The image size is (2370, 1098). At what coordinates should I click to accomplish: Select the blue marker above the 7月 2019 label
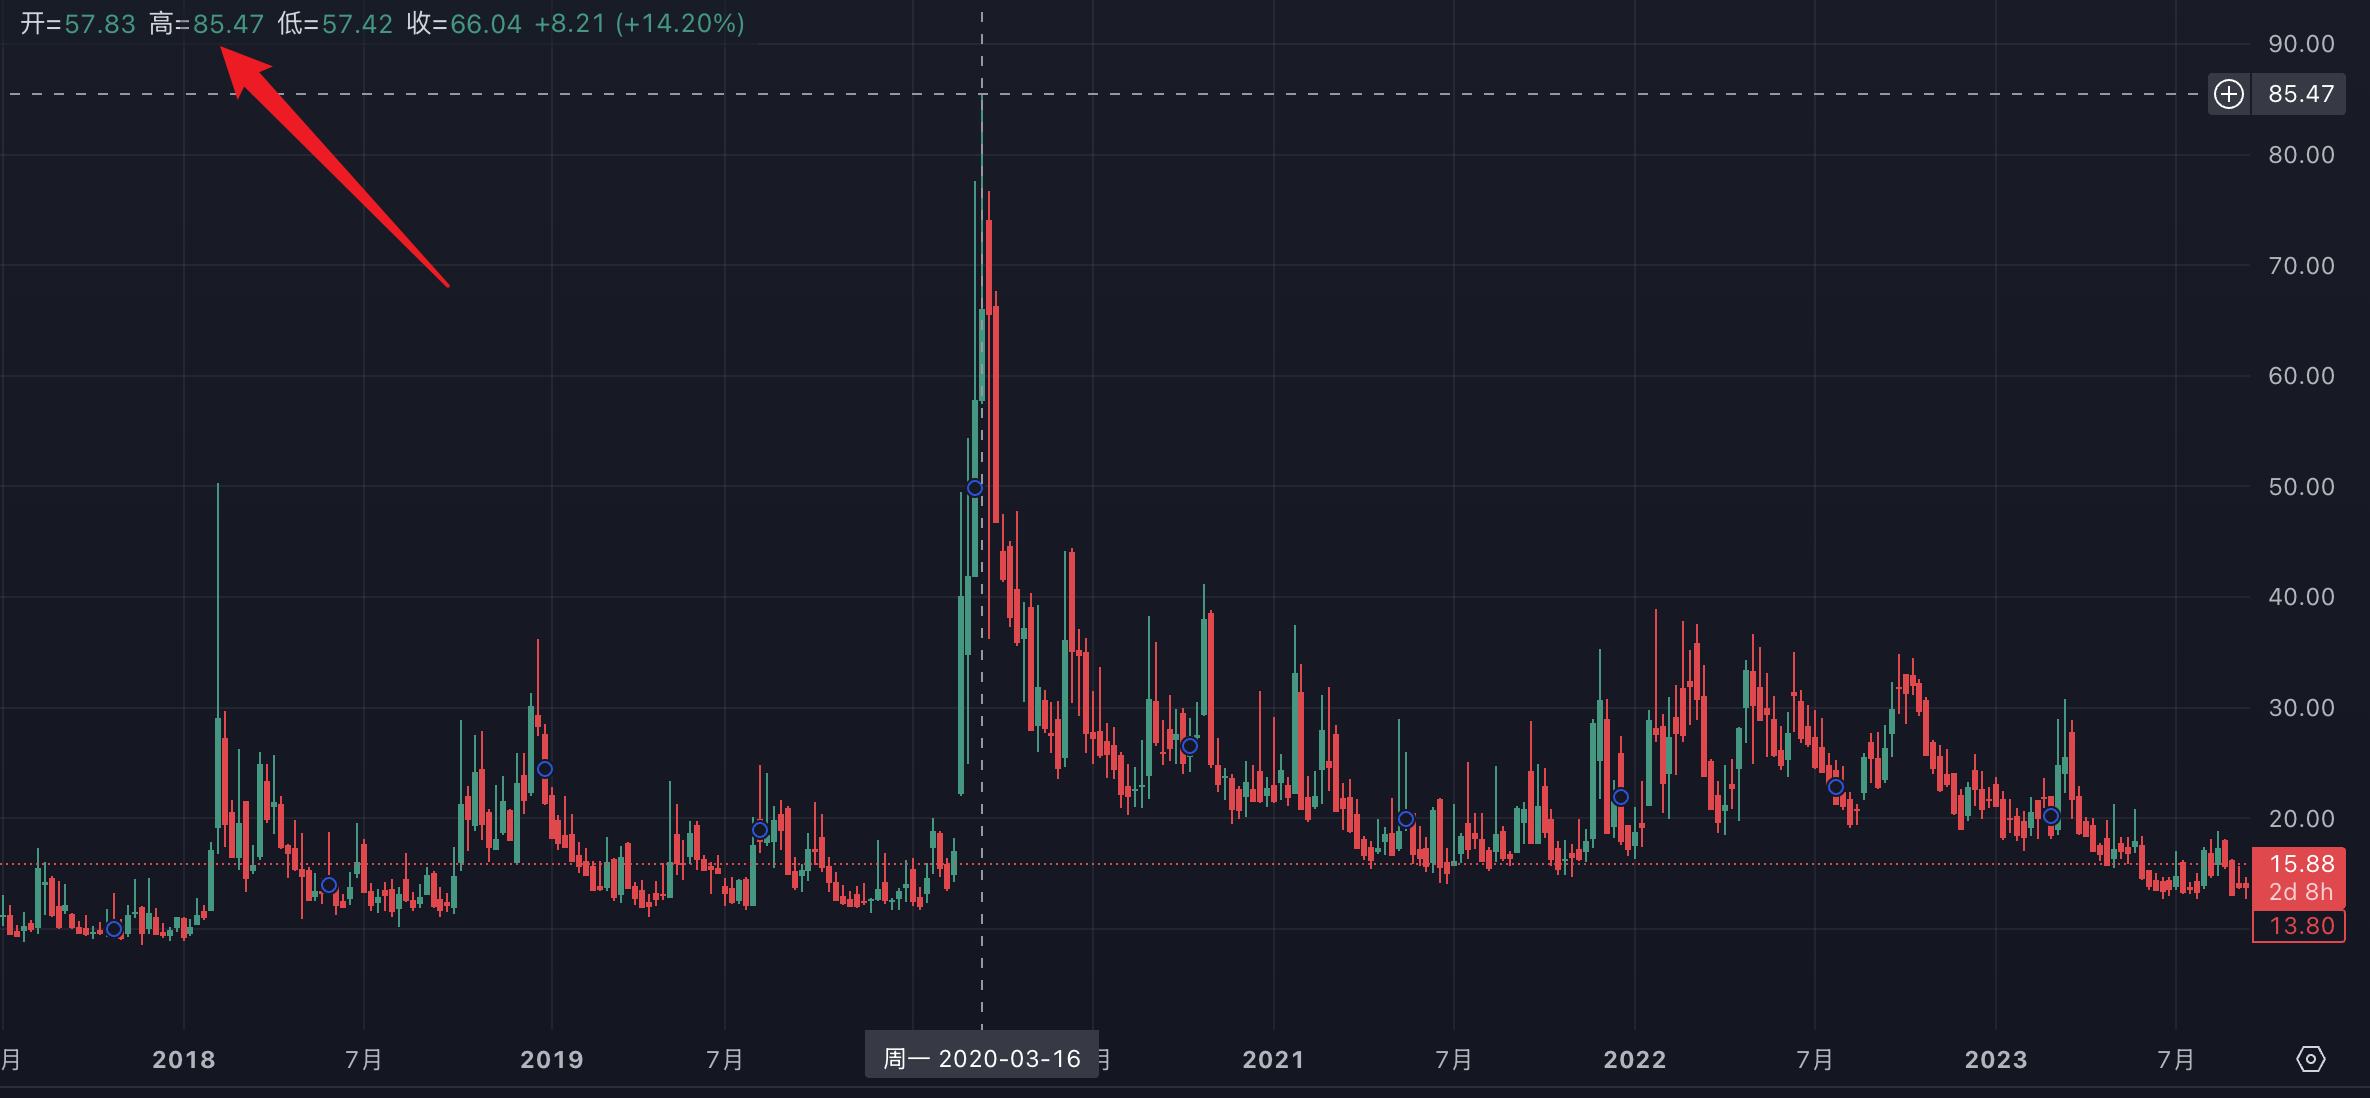(x=760, y=829)
